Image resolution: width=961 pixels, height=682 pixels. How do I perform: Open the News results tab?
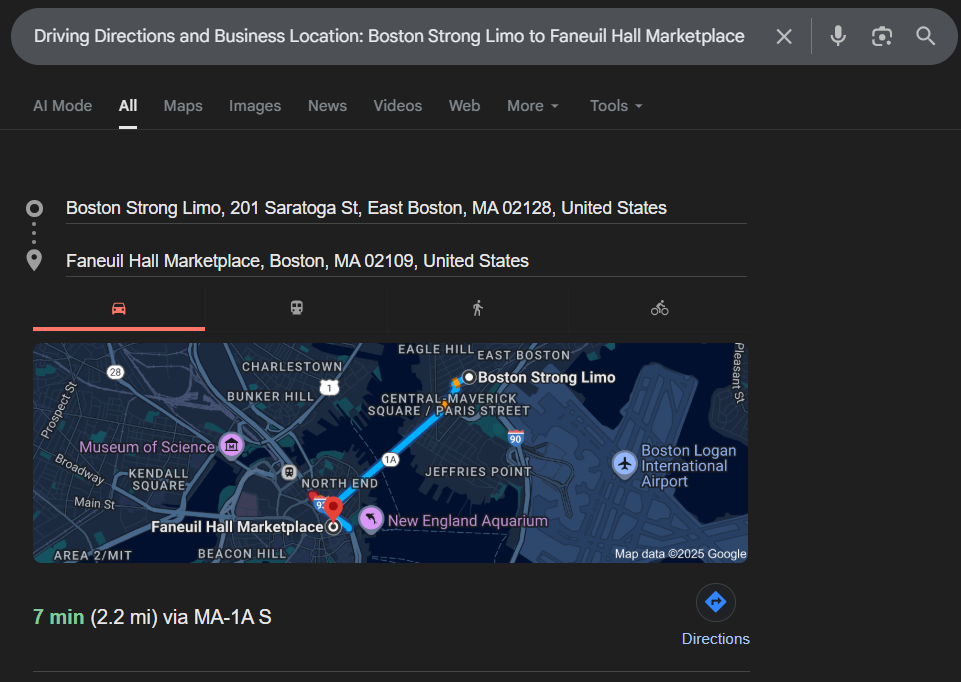tap(327, 106)
